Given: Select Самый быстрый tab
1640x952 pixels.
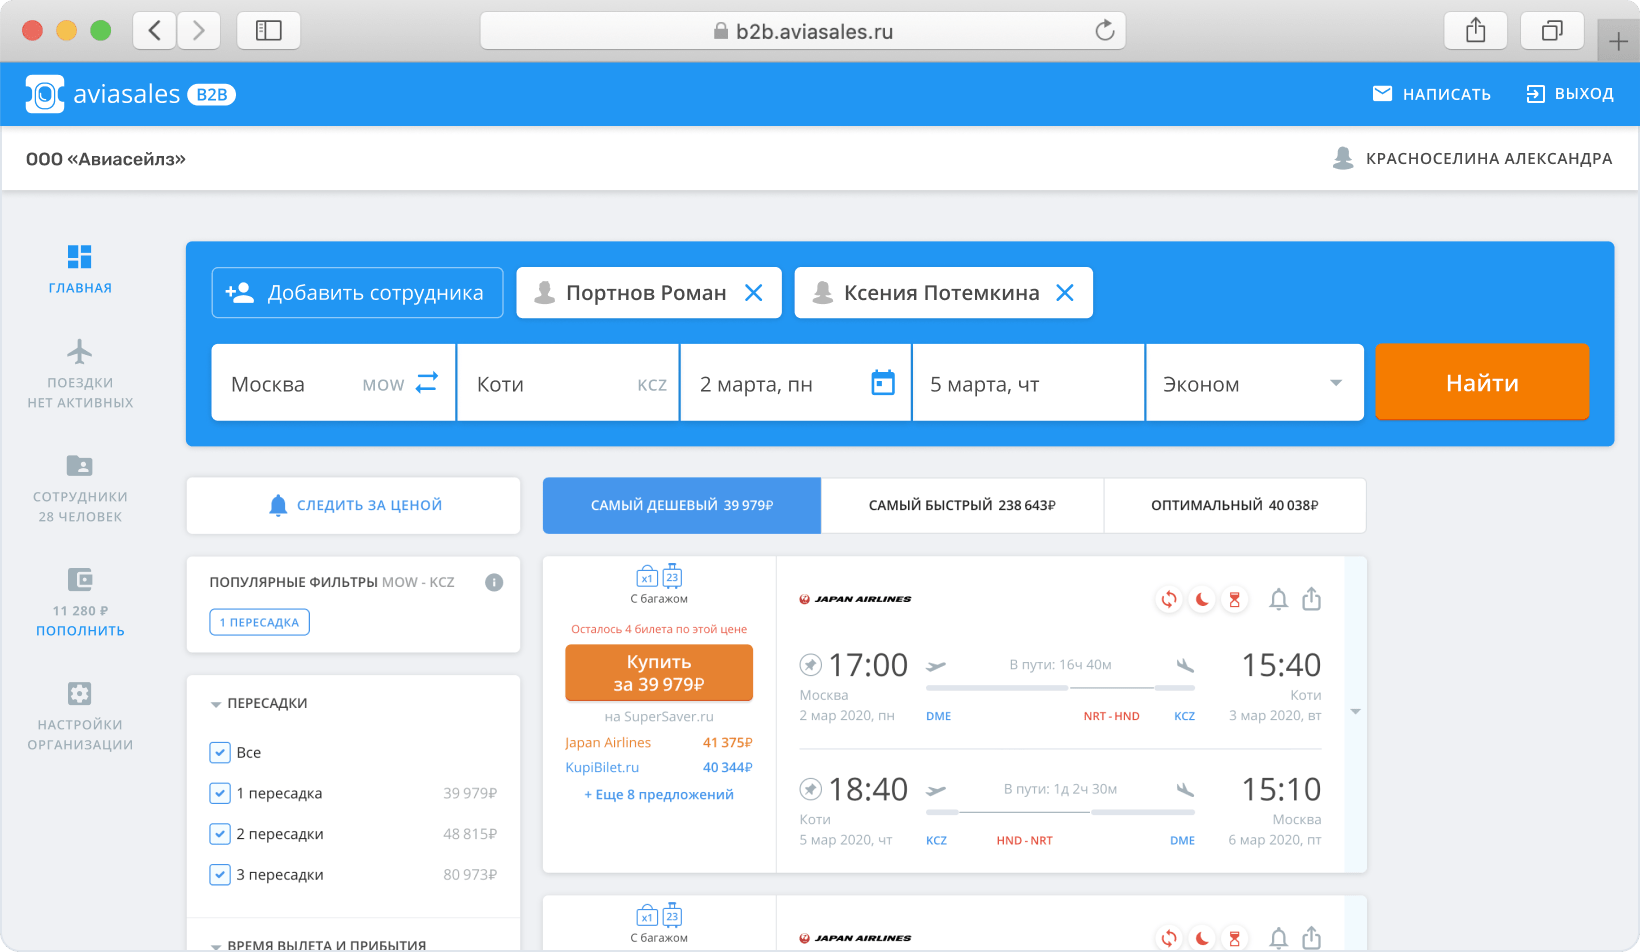Looking at the screenshot, I should (x=962, y=505).
